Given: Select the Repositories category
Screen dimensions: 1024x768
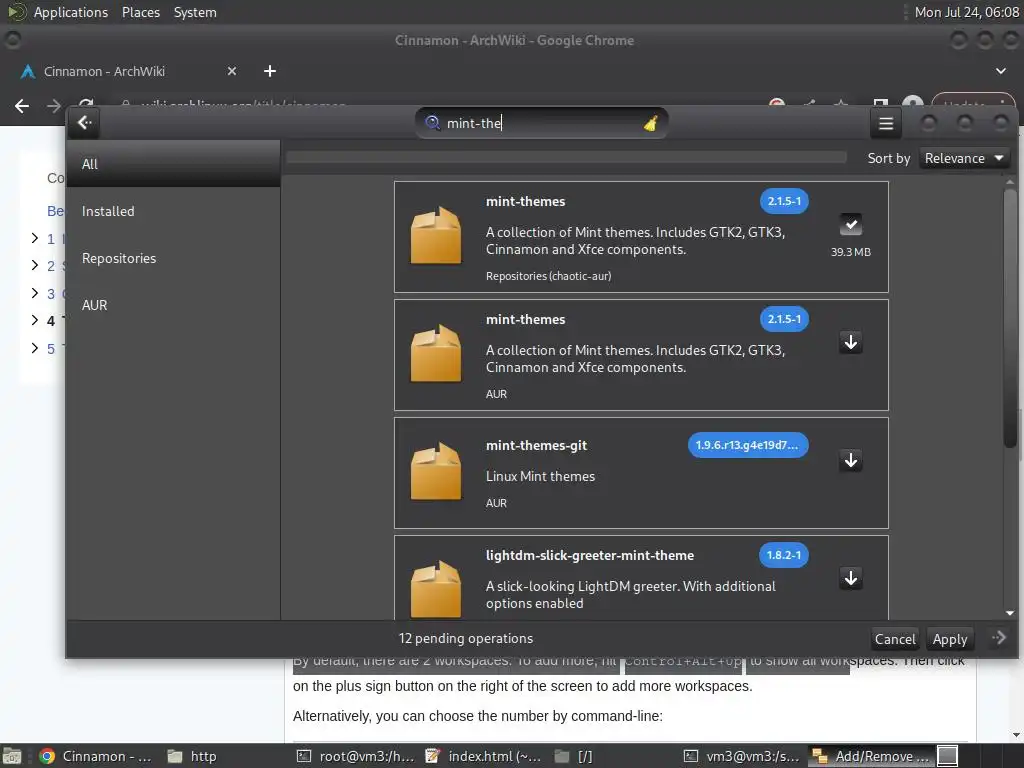Looking at the screenshot, I should pos(173,258).
